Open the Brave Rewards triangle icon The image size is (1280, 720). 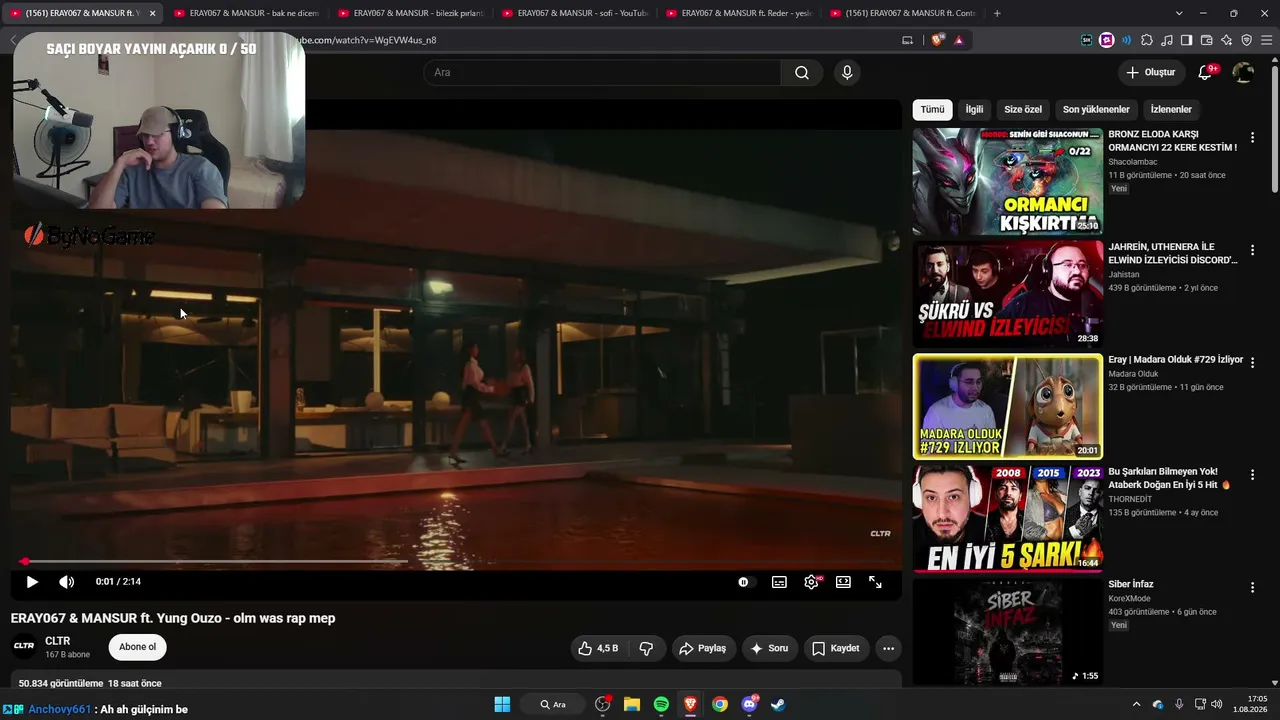(x=958, y=40)
